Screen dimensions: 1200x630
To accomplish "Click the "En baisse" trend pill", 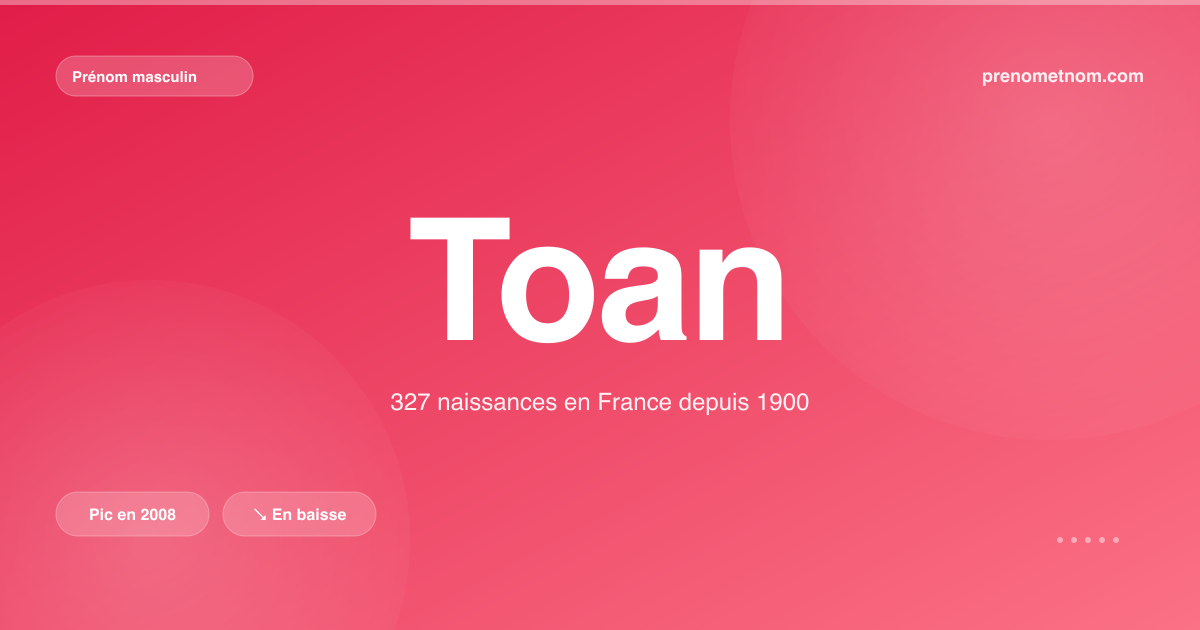I will [299, 514].
